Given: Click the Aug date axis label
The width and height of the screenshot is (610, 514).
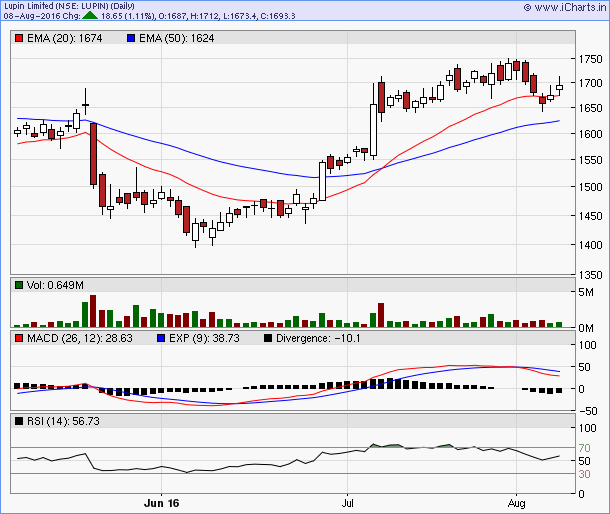Looking at the screenshot, I should click(516, 503).
